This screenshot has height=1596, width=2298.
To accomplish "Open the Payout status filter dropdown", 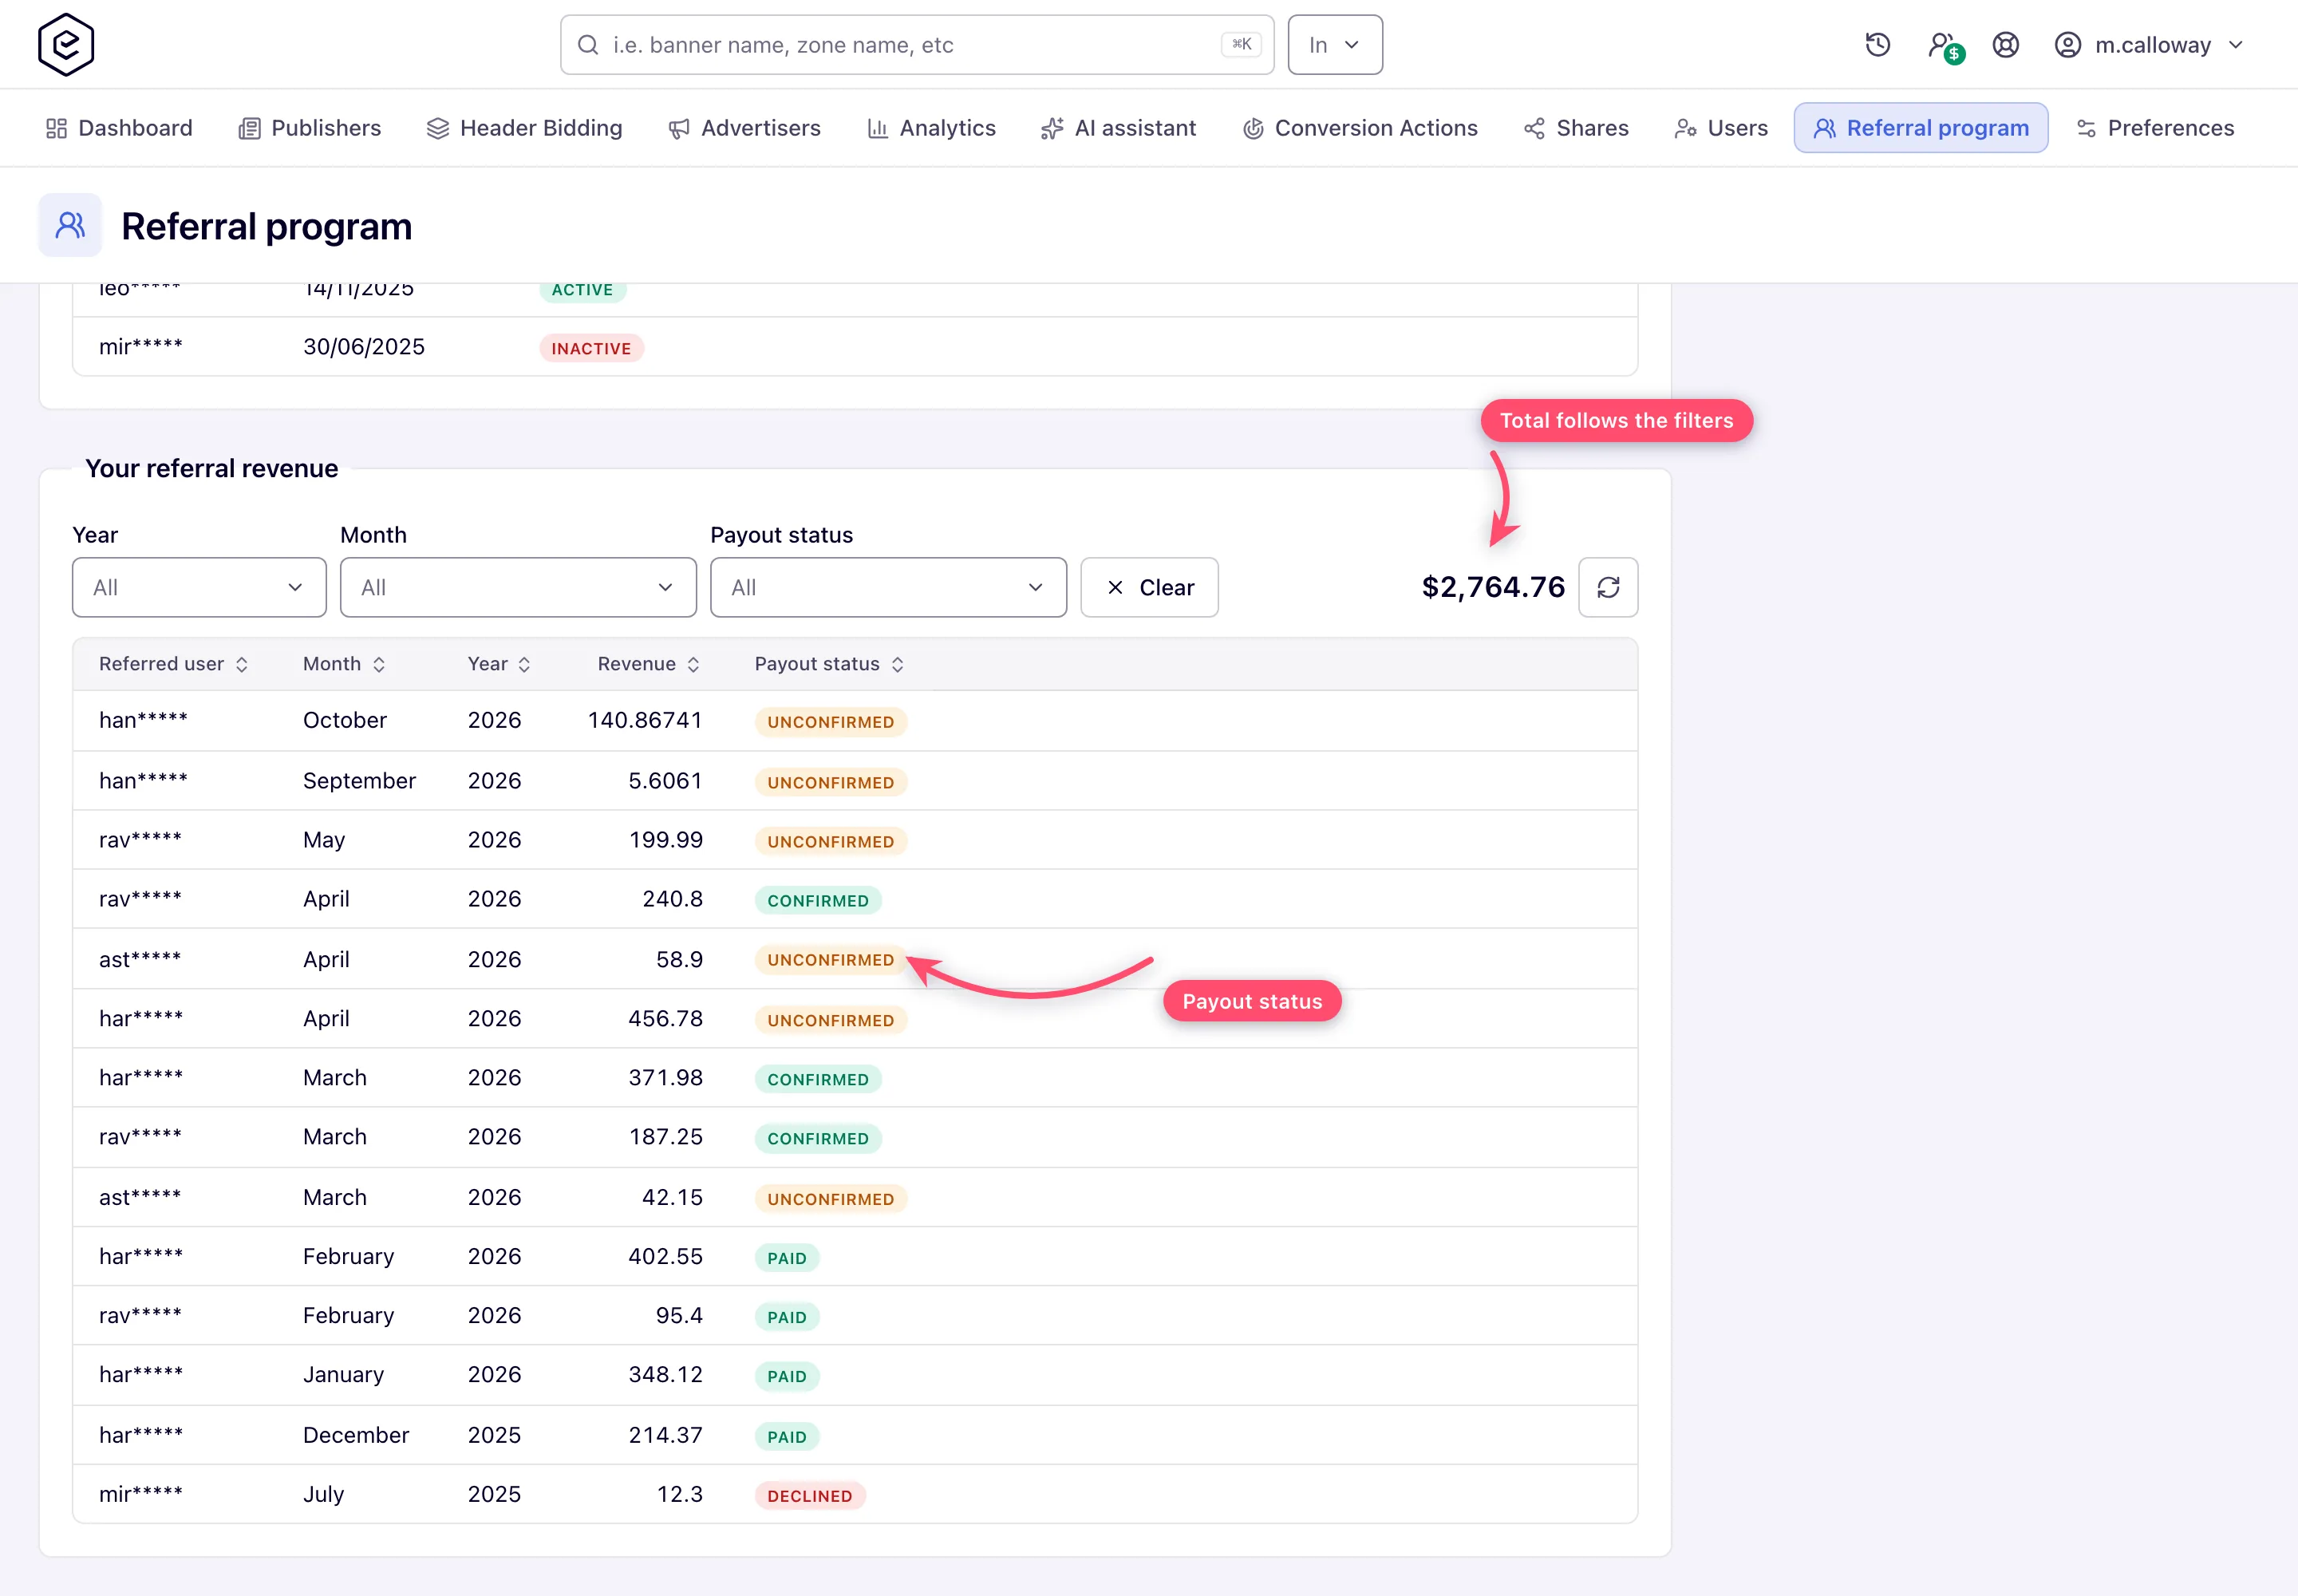I will coord(888,587).
